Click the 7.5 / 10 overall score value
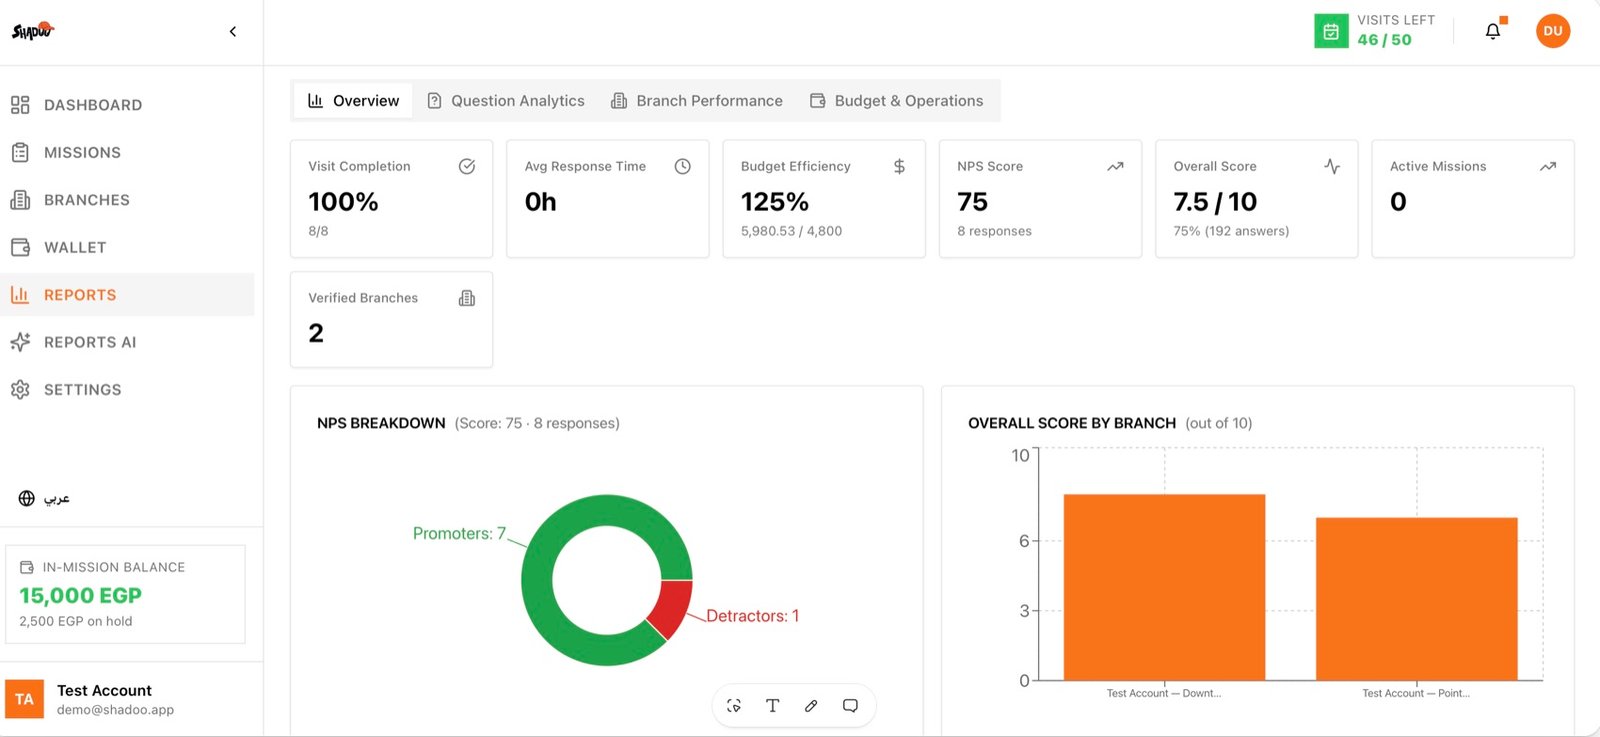The width and height of the screenshot is (1600, 737). [1215, 202]
